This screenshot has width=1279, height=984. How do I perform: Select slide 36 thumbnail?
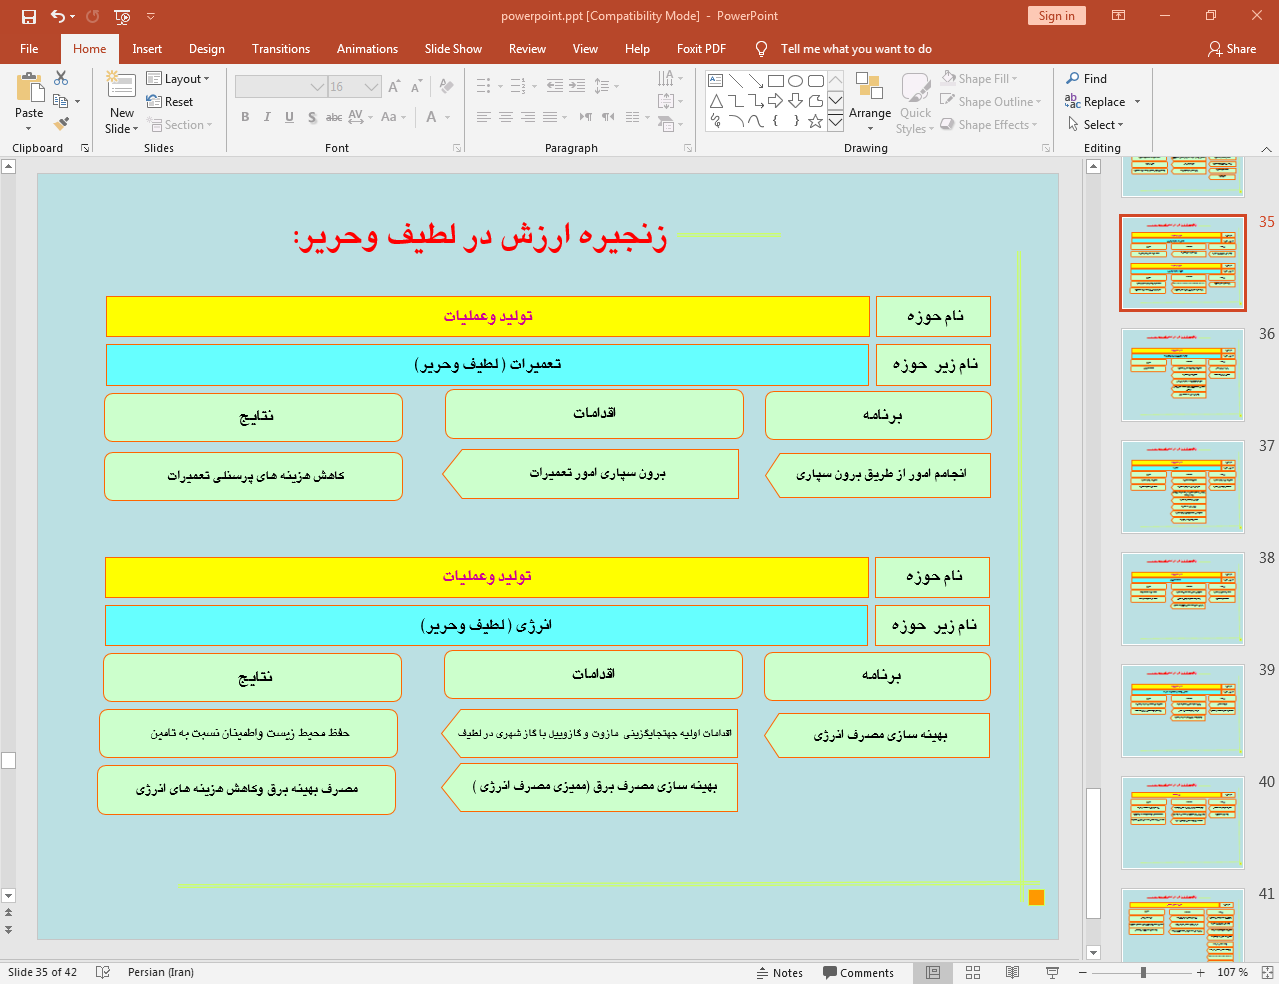click(1183, 375)
